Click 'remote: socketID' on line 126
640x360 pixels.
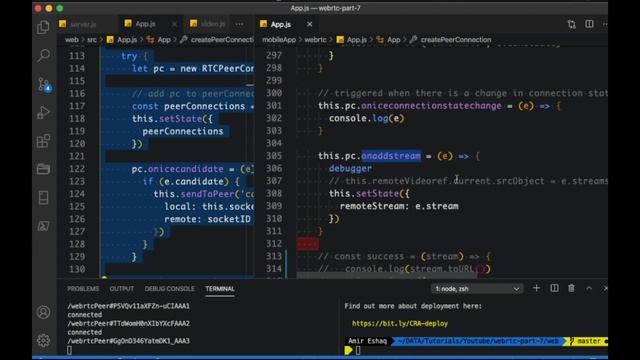coord(207,219)
